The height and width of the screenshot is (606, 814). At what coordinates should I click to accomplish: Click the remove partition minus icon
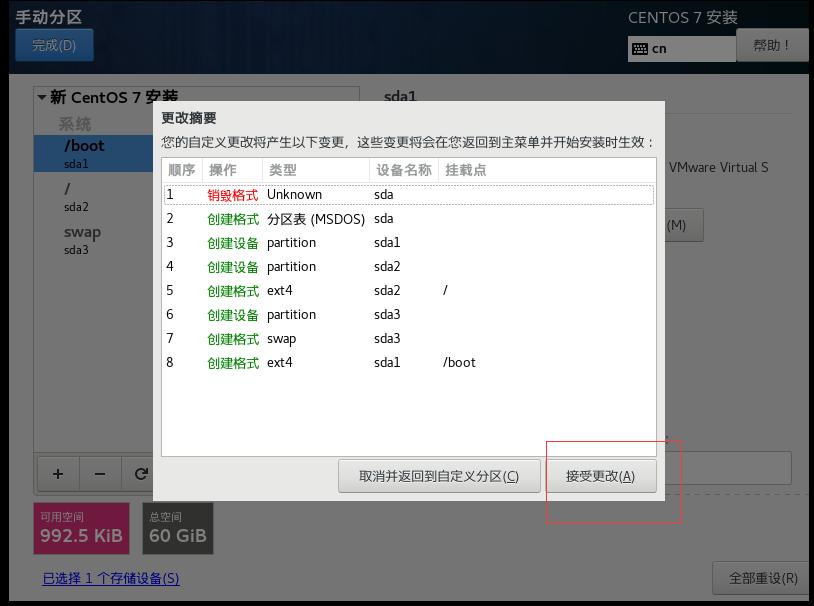[x=99, y=474]
